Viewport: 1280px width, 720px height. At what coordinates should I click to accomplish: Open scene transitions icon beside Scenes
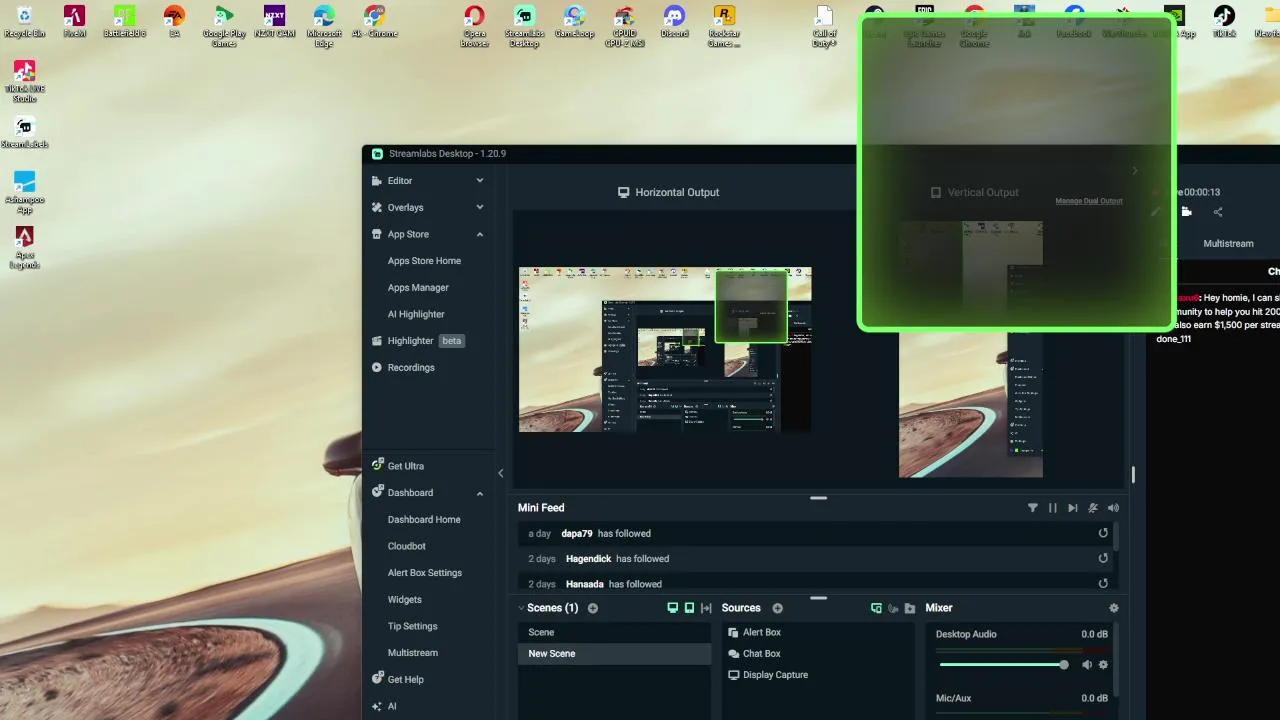coord(706,608)
